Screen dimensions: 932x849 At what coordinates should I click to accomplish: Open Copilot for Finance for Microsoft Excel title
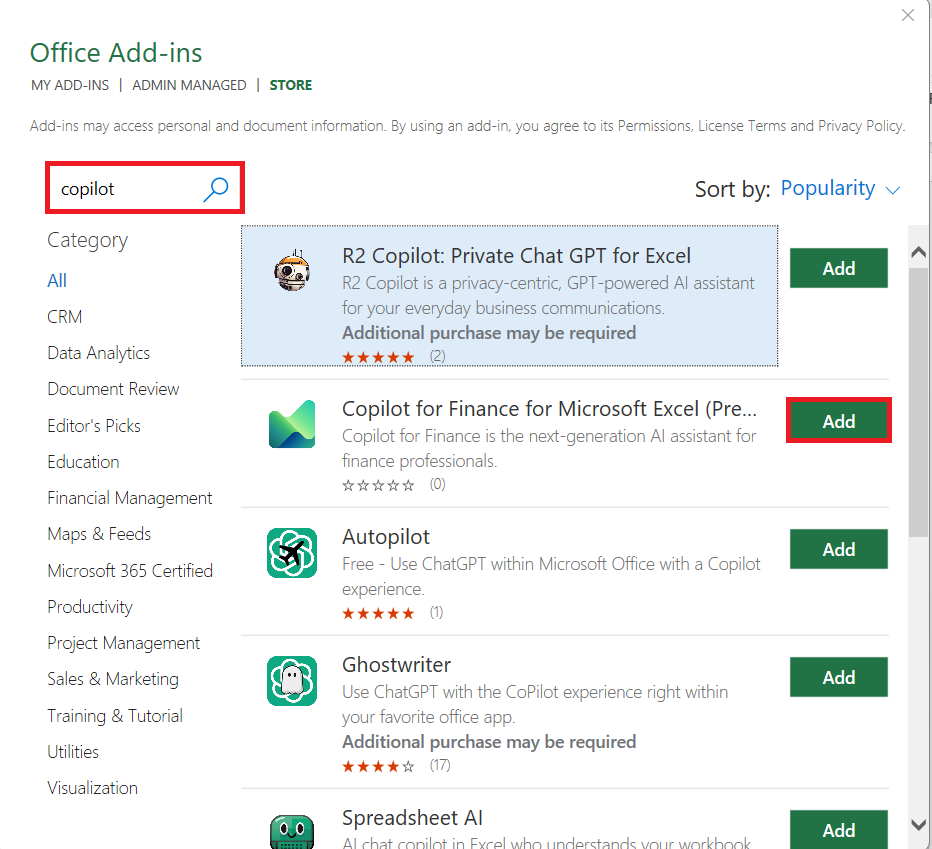coord(549,408)
